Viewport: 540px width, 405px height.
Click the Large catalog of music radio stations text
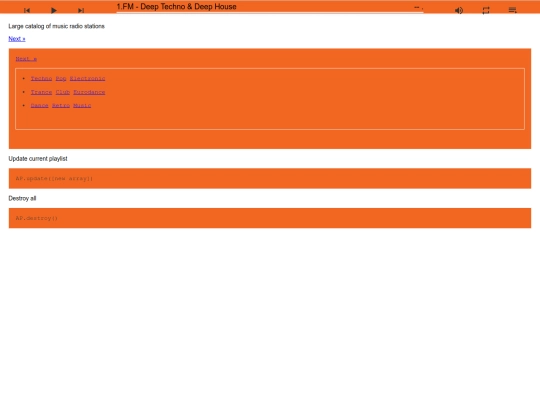coord(57,26)
